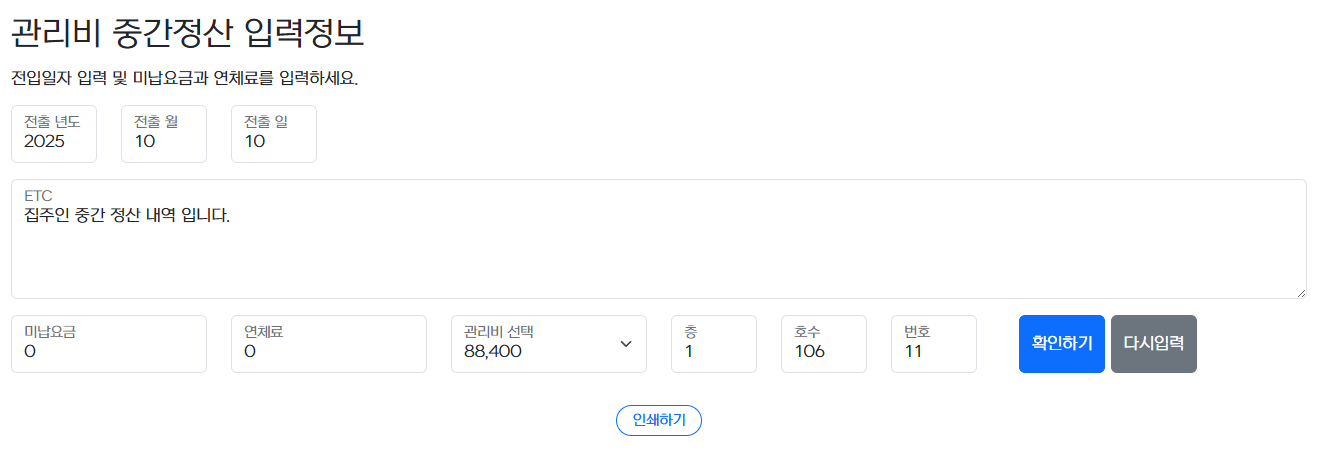
Task: Click the chevron arrow in 관리비 선택
Action: 626,344
